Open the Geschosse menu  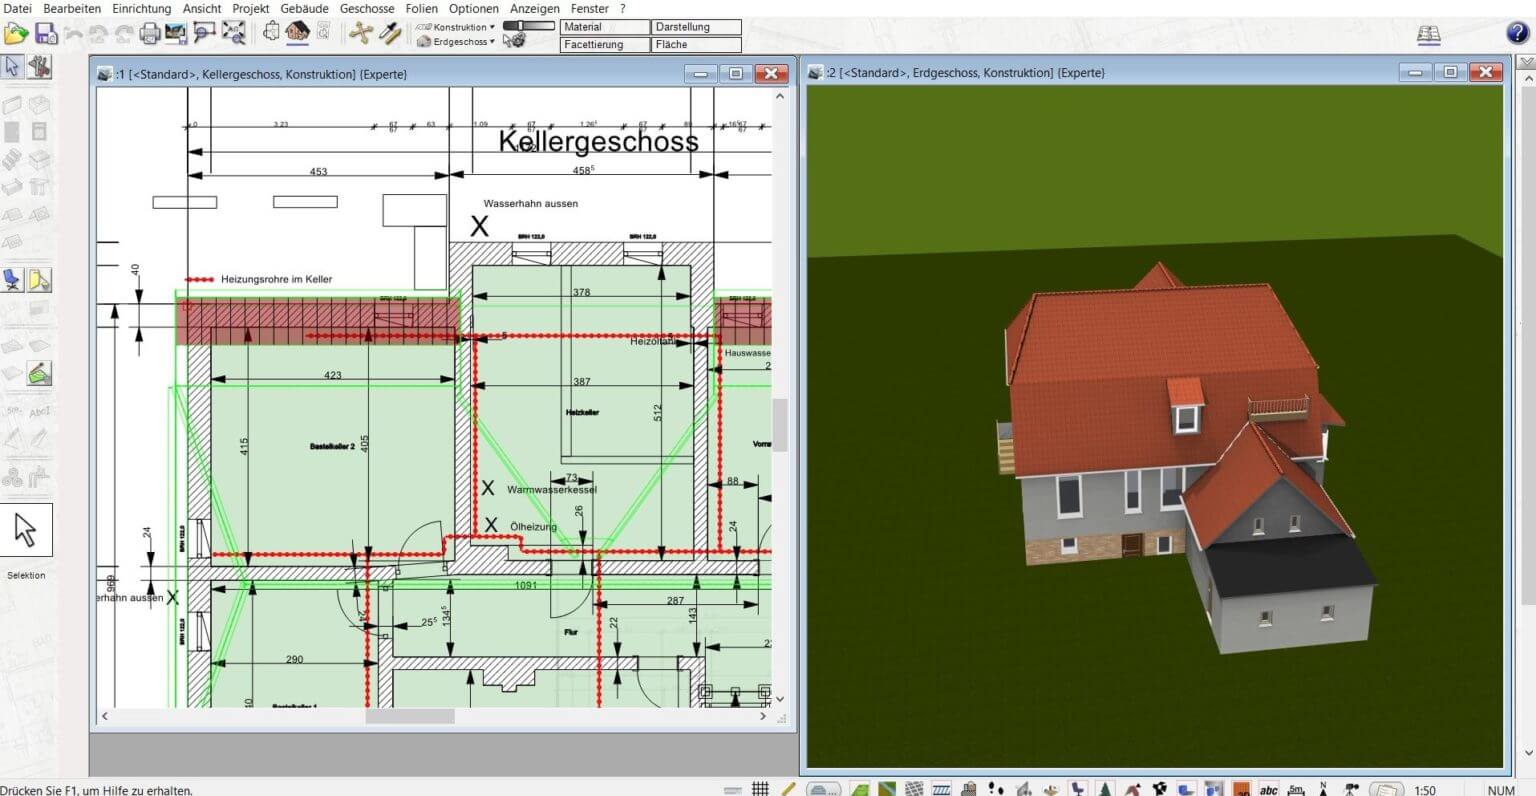pyautogui.click(x=367, y=8)
